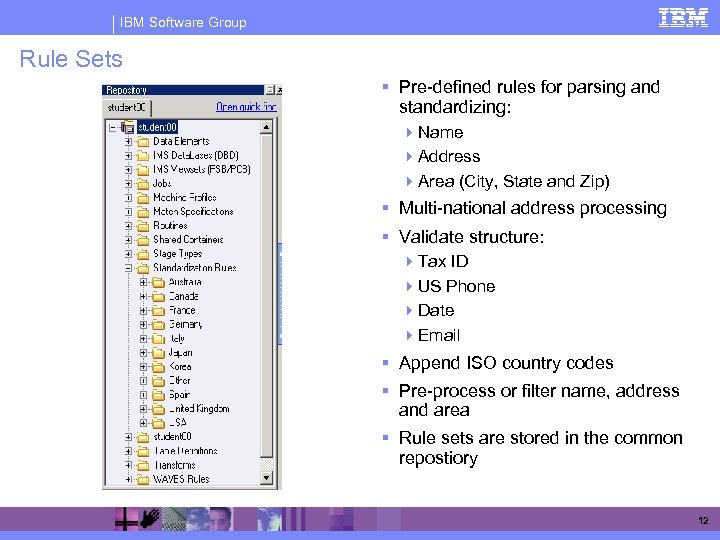Image resolution: width=720 pixels, height=540 pixels.
Task: Click the 'Append ISO country codes' bullet
Action: pos(506,363)
